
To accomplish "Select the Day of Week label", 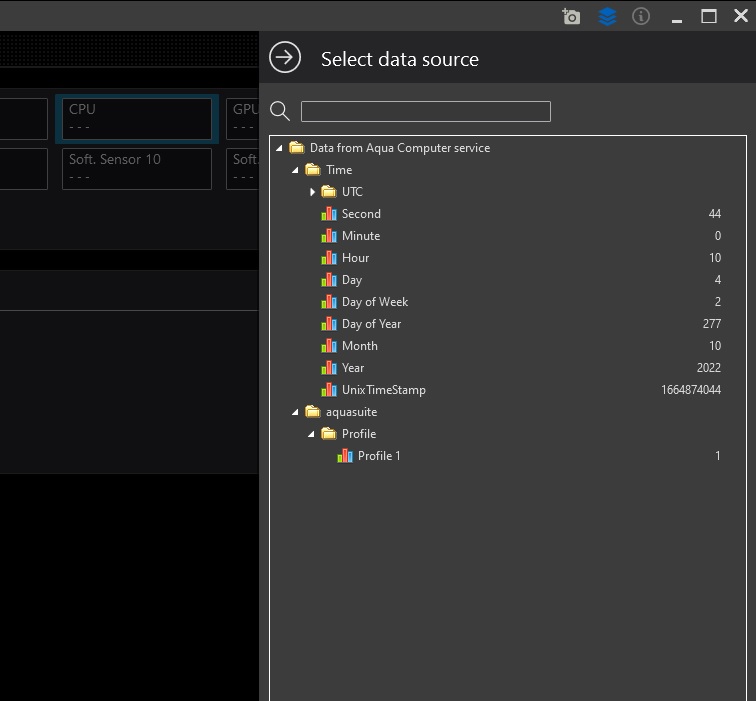I will tap(375, 302).
